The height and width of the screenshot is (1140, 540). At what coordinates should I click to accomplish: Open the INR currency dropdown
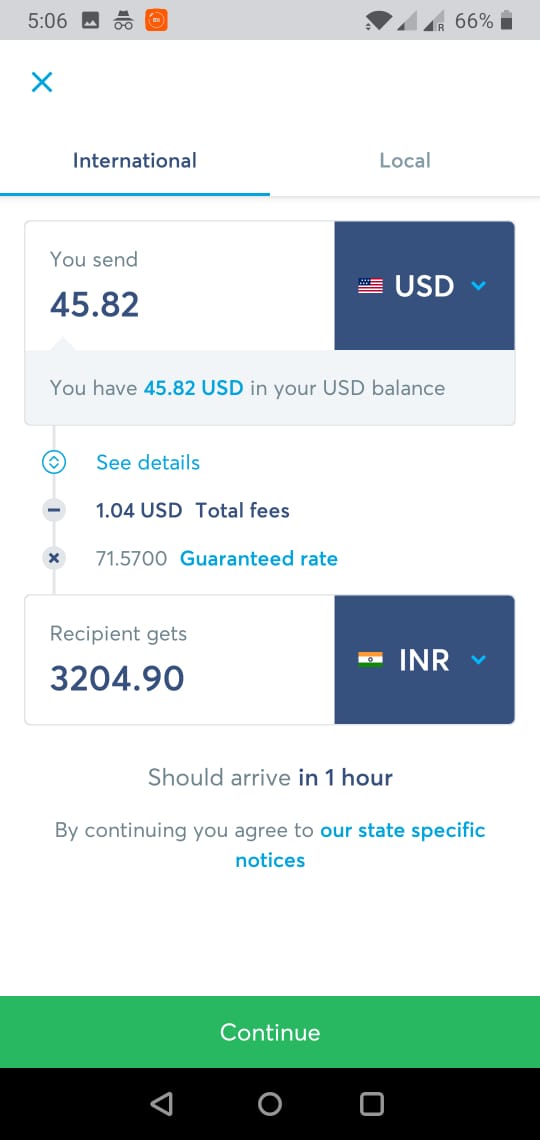click(424, 659)
